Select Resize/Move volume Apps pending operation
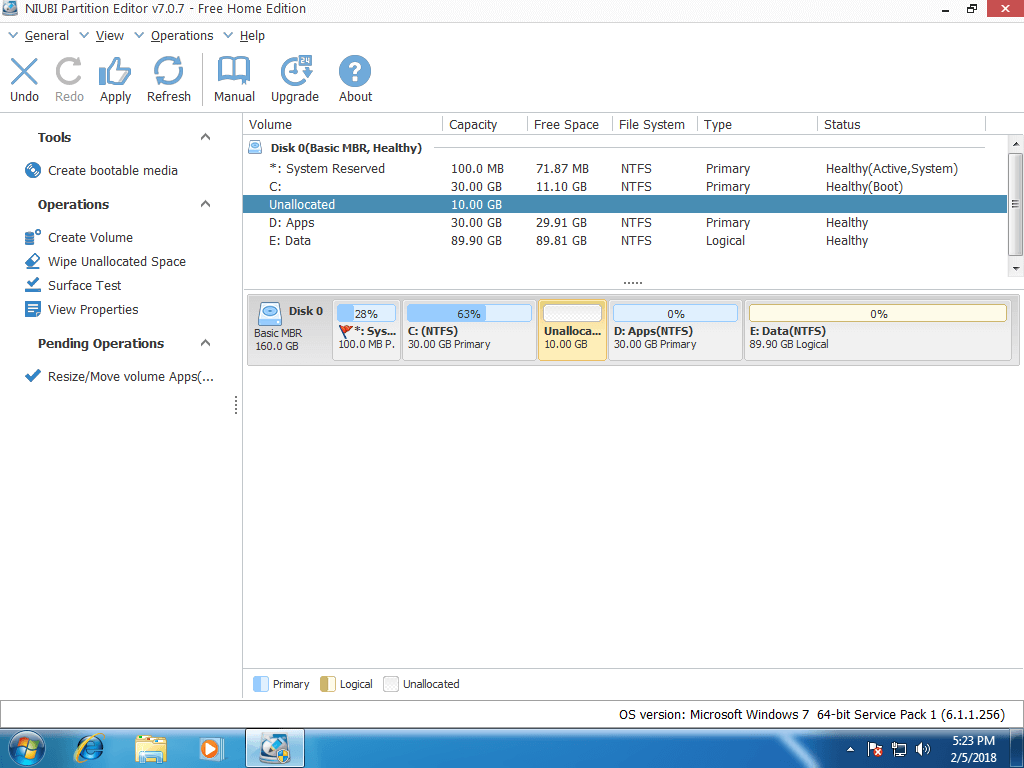This screenshot has width=1024, height=768. (131, 377)
